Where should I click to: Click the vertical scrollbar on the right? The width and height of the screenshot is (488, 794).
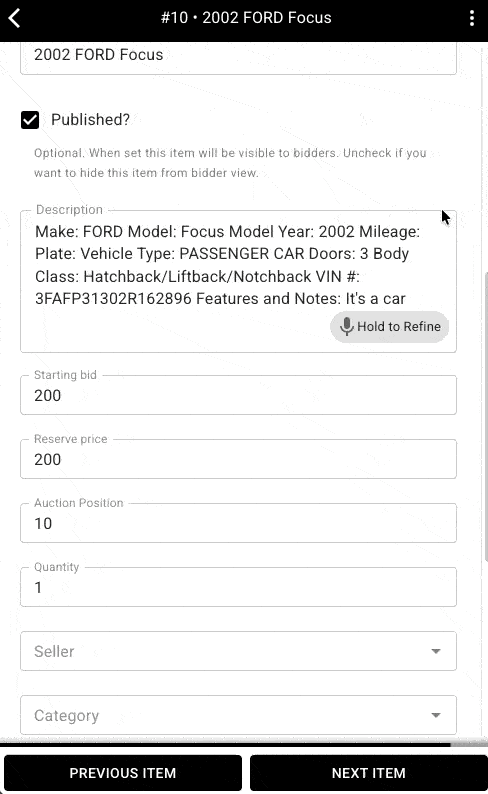pos(485,415)
